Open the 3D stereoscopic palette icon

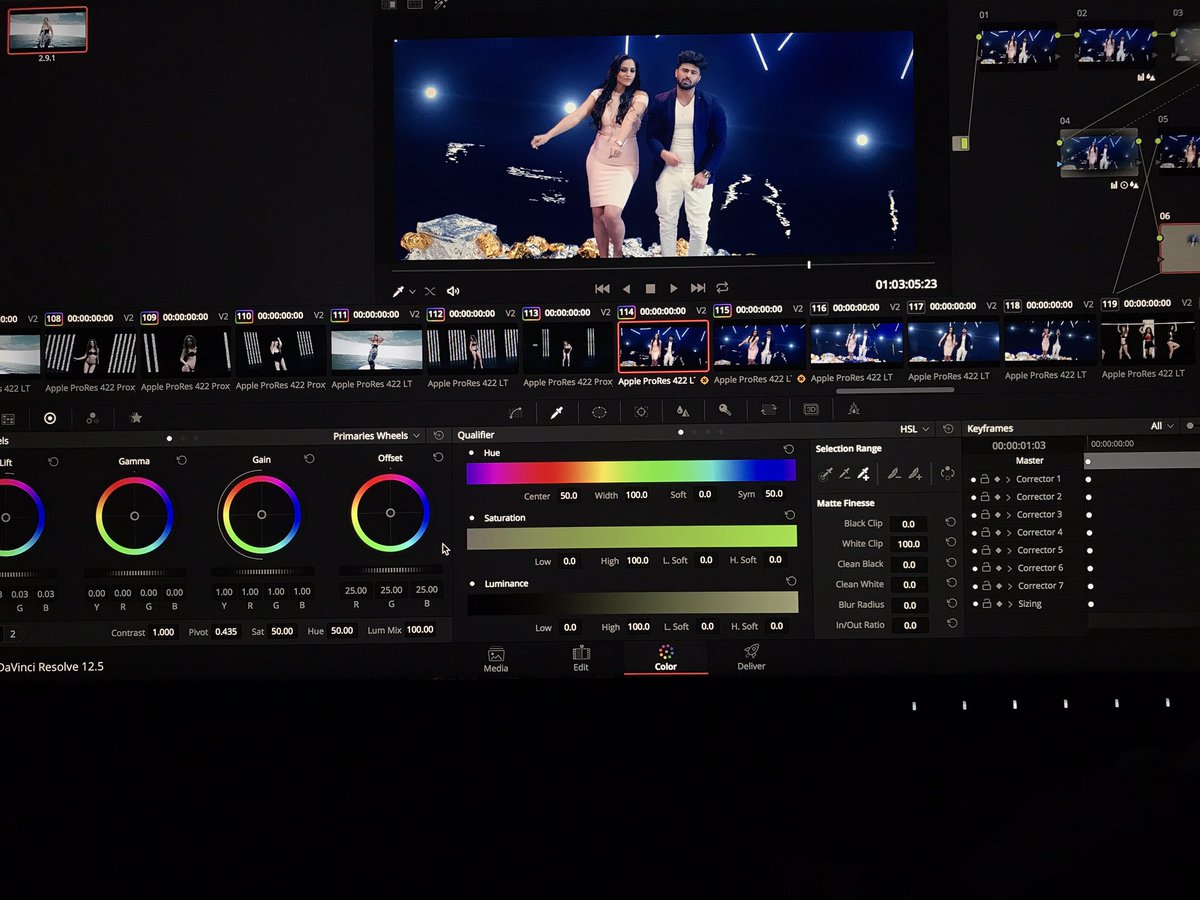pyautogui.click(x=811, y=409)
